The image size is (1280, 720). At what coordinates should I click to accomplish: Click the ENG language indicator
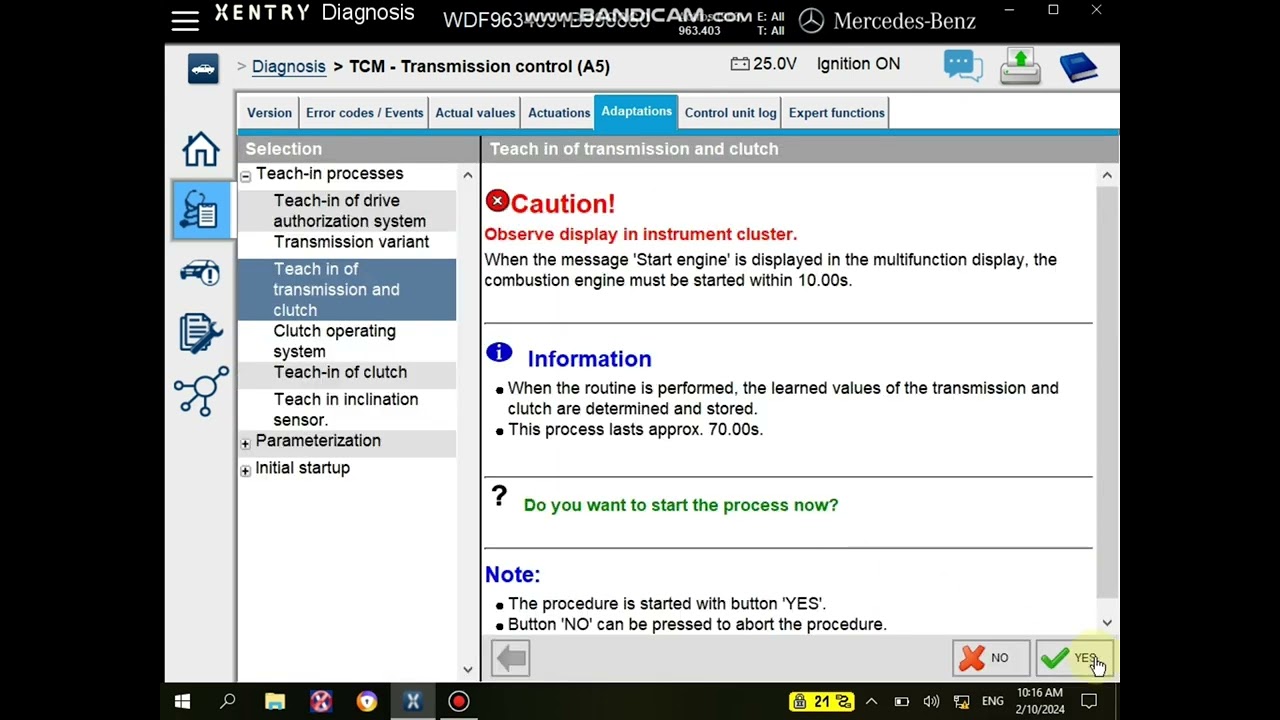pos(993,701)
